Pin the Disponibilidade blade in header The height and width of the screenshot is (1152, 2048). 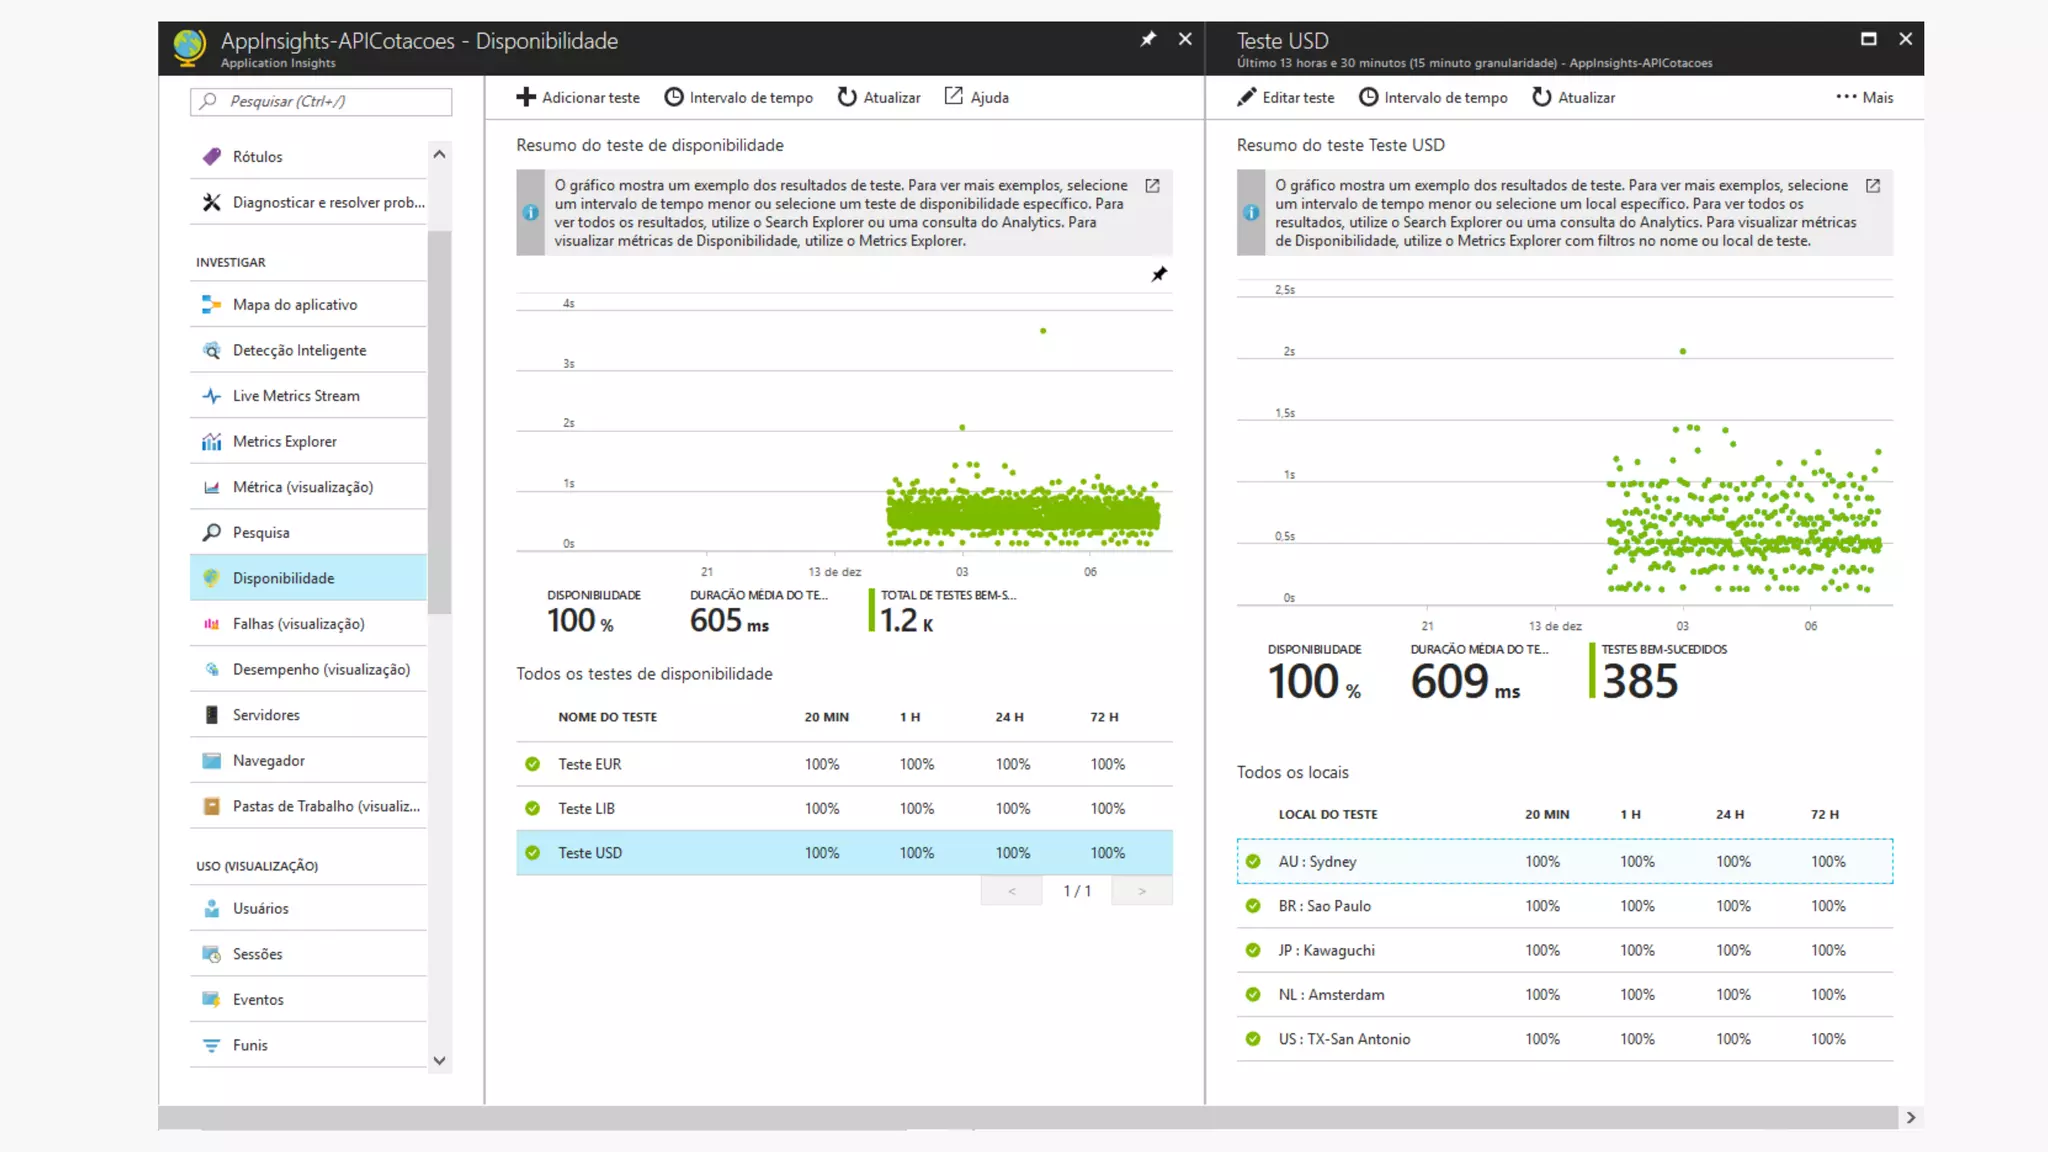click(1148, 39)
